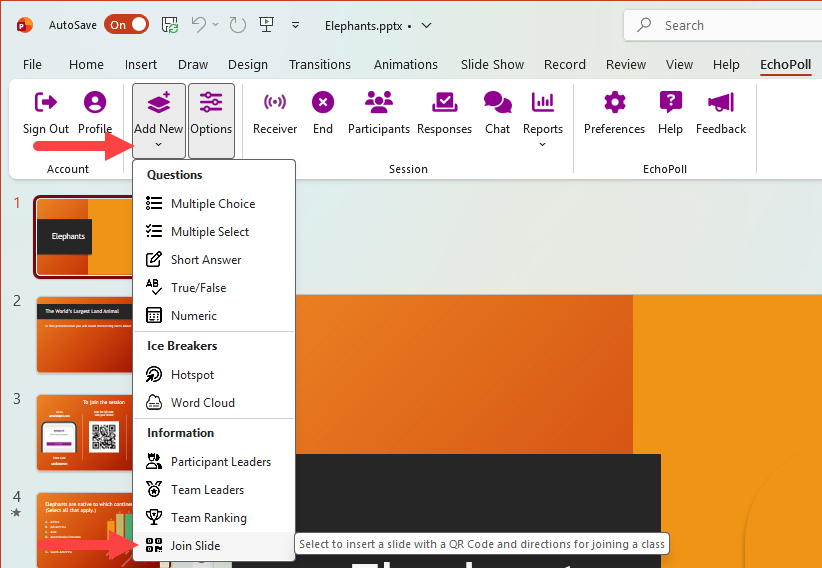Add a Short Answer question

214,260
